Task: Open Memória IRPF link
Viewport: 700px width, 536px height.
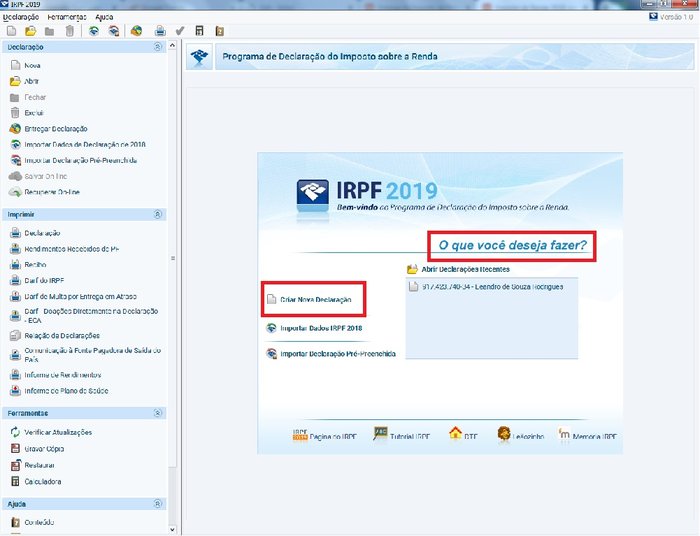Action: (587, 434)
